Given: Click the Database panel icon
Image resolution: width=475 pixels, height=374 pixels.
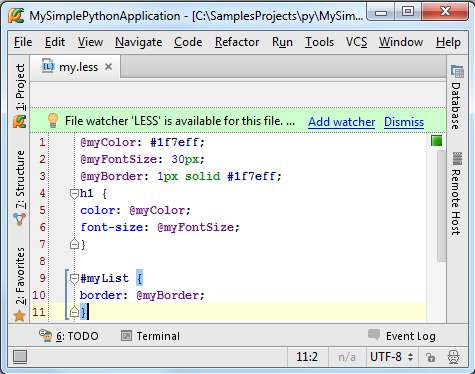Looking at the screenshot, I should pos(457,71).
